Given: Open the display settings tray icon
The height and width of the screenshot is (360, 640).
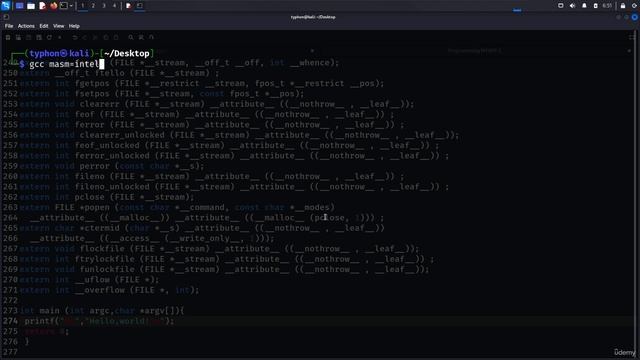Looking at the screenshot, I should [x=561, y=6].
